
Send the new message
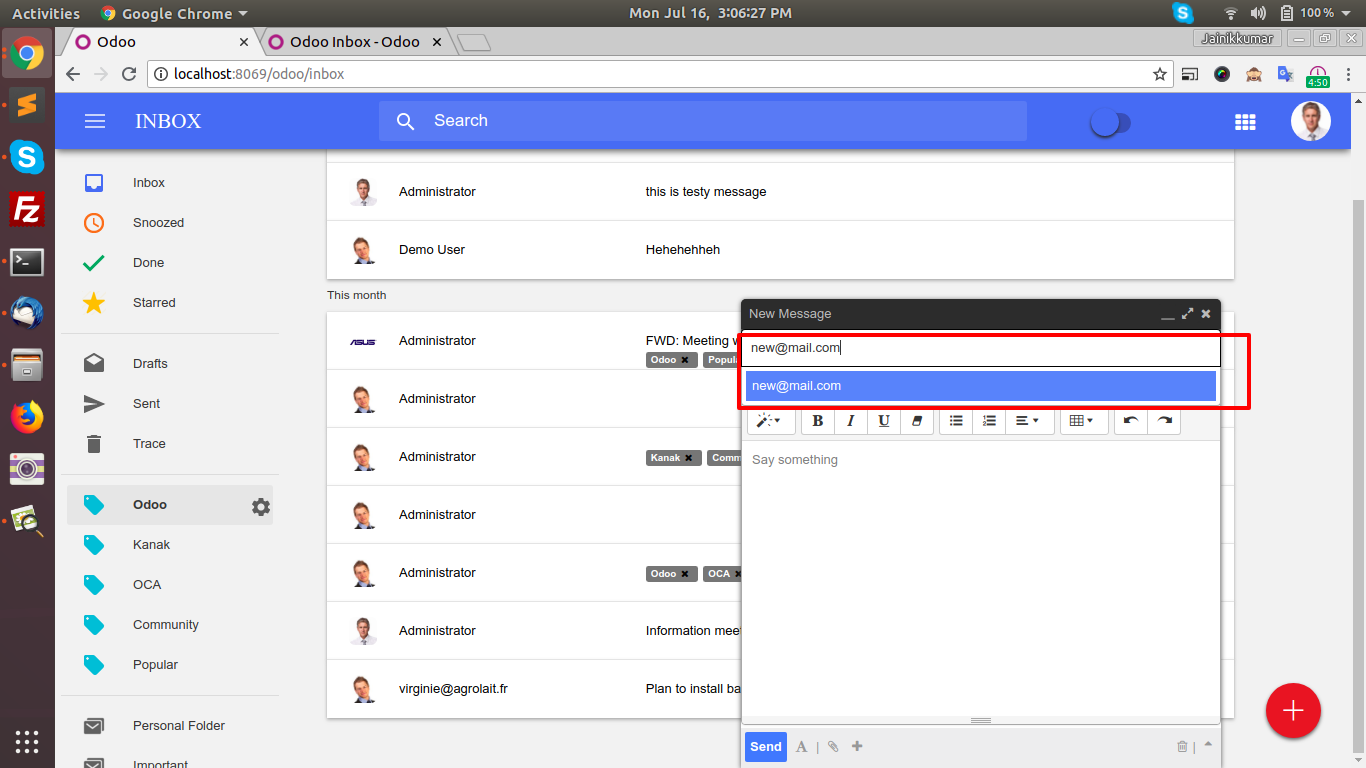766,747
